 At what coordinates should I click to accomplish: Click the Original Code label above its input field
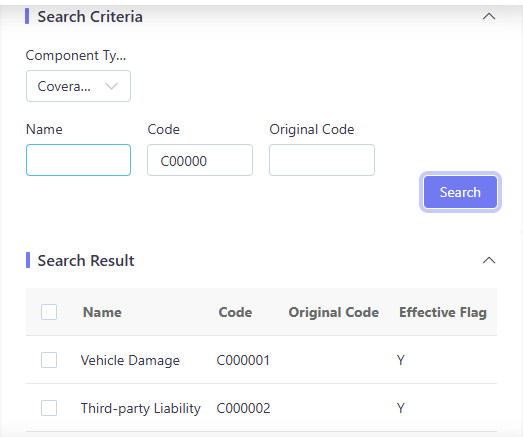[x=312, y=129]
